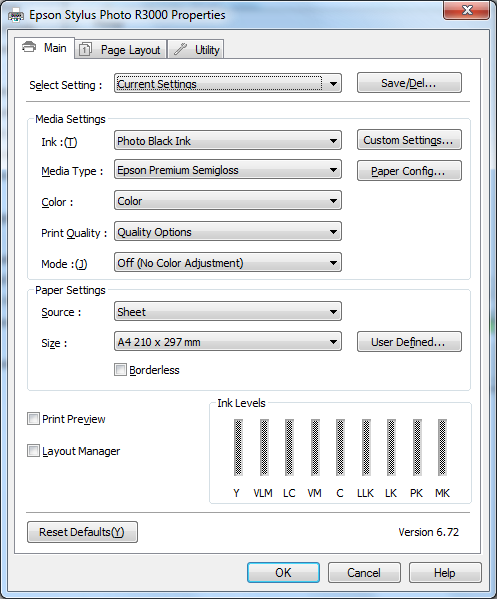Click the Cyan (C) ink level bar
This screenshot has height=599, width=497.
[x=340, y=447]
